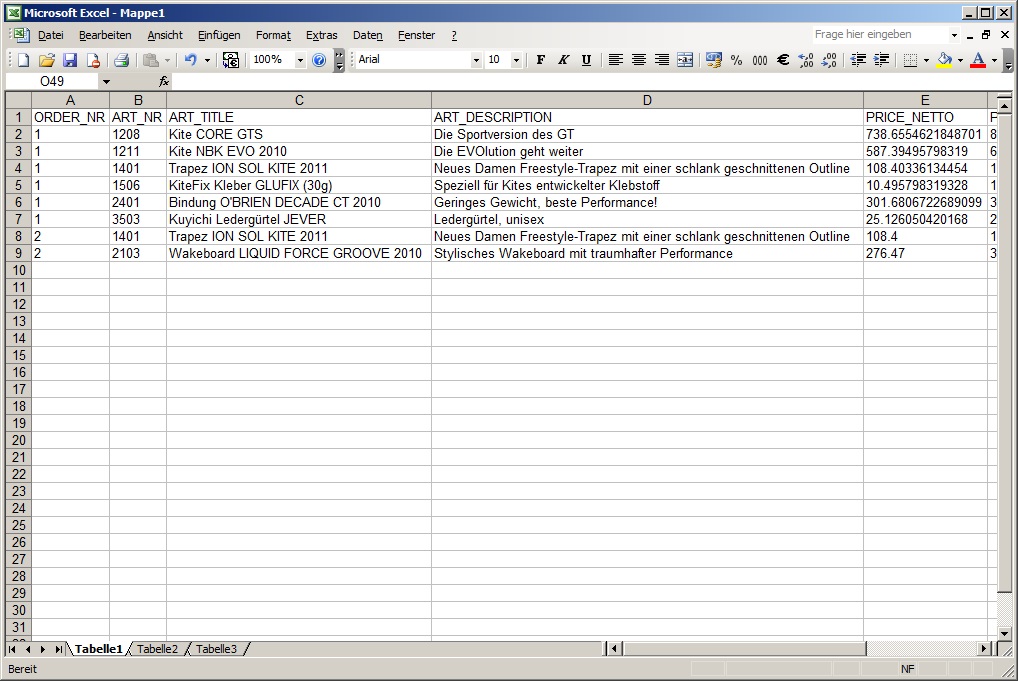The width and height of the screenshot is (1018, 681).
Task: Apply thousands separator 000 style
Action: [760, 60]
